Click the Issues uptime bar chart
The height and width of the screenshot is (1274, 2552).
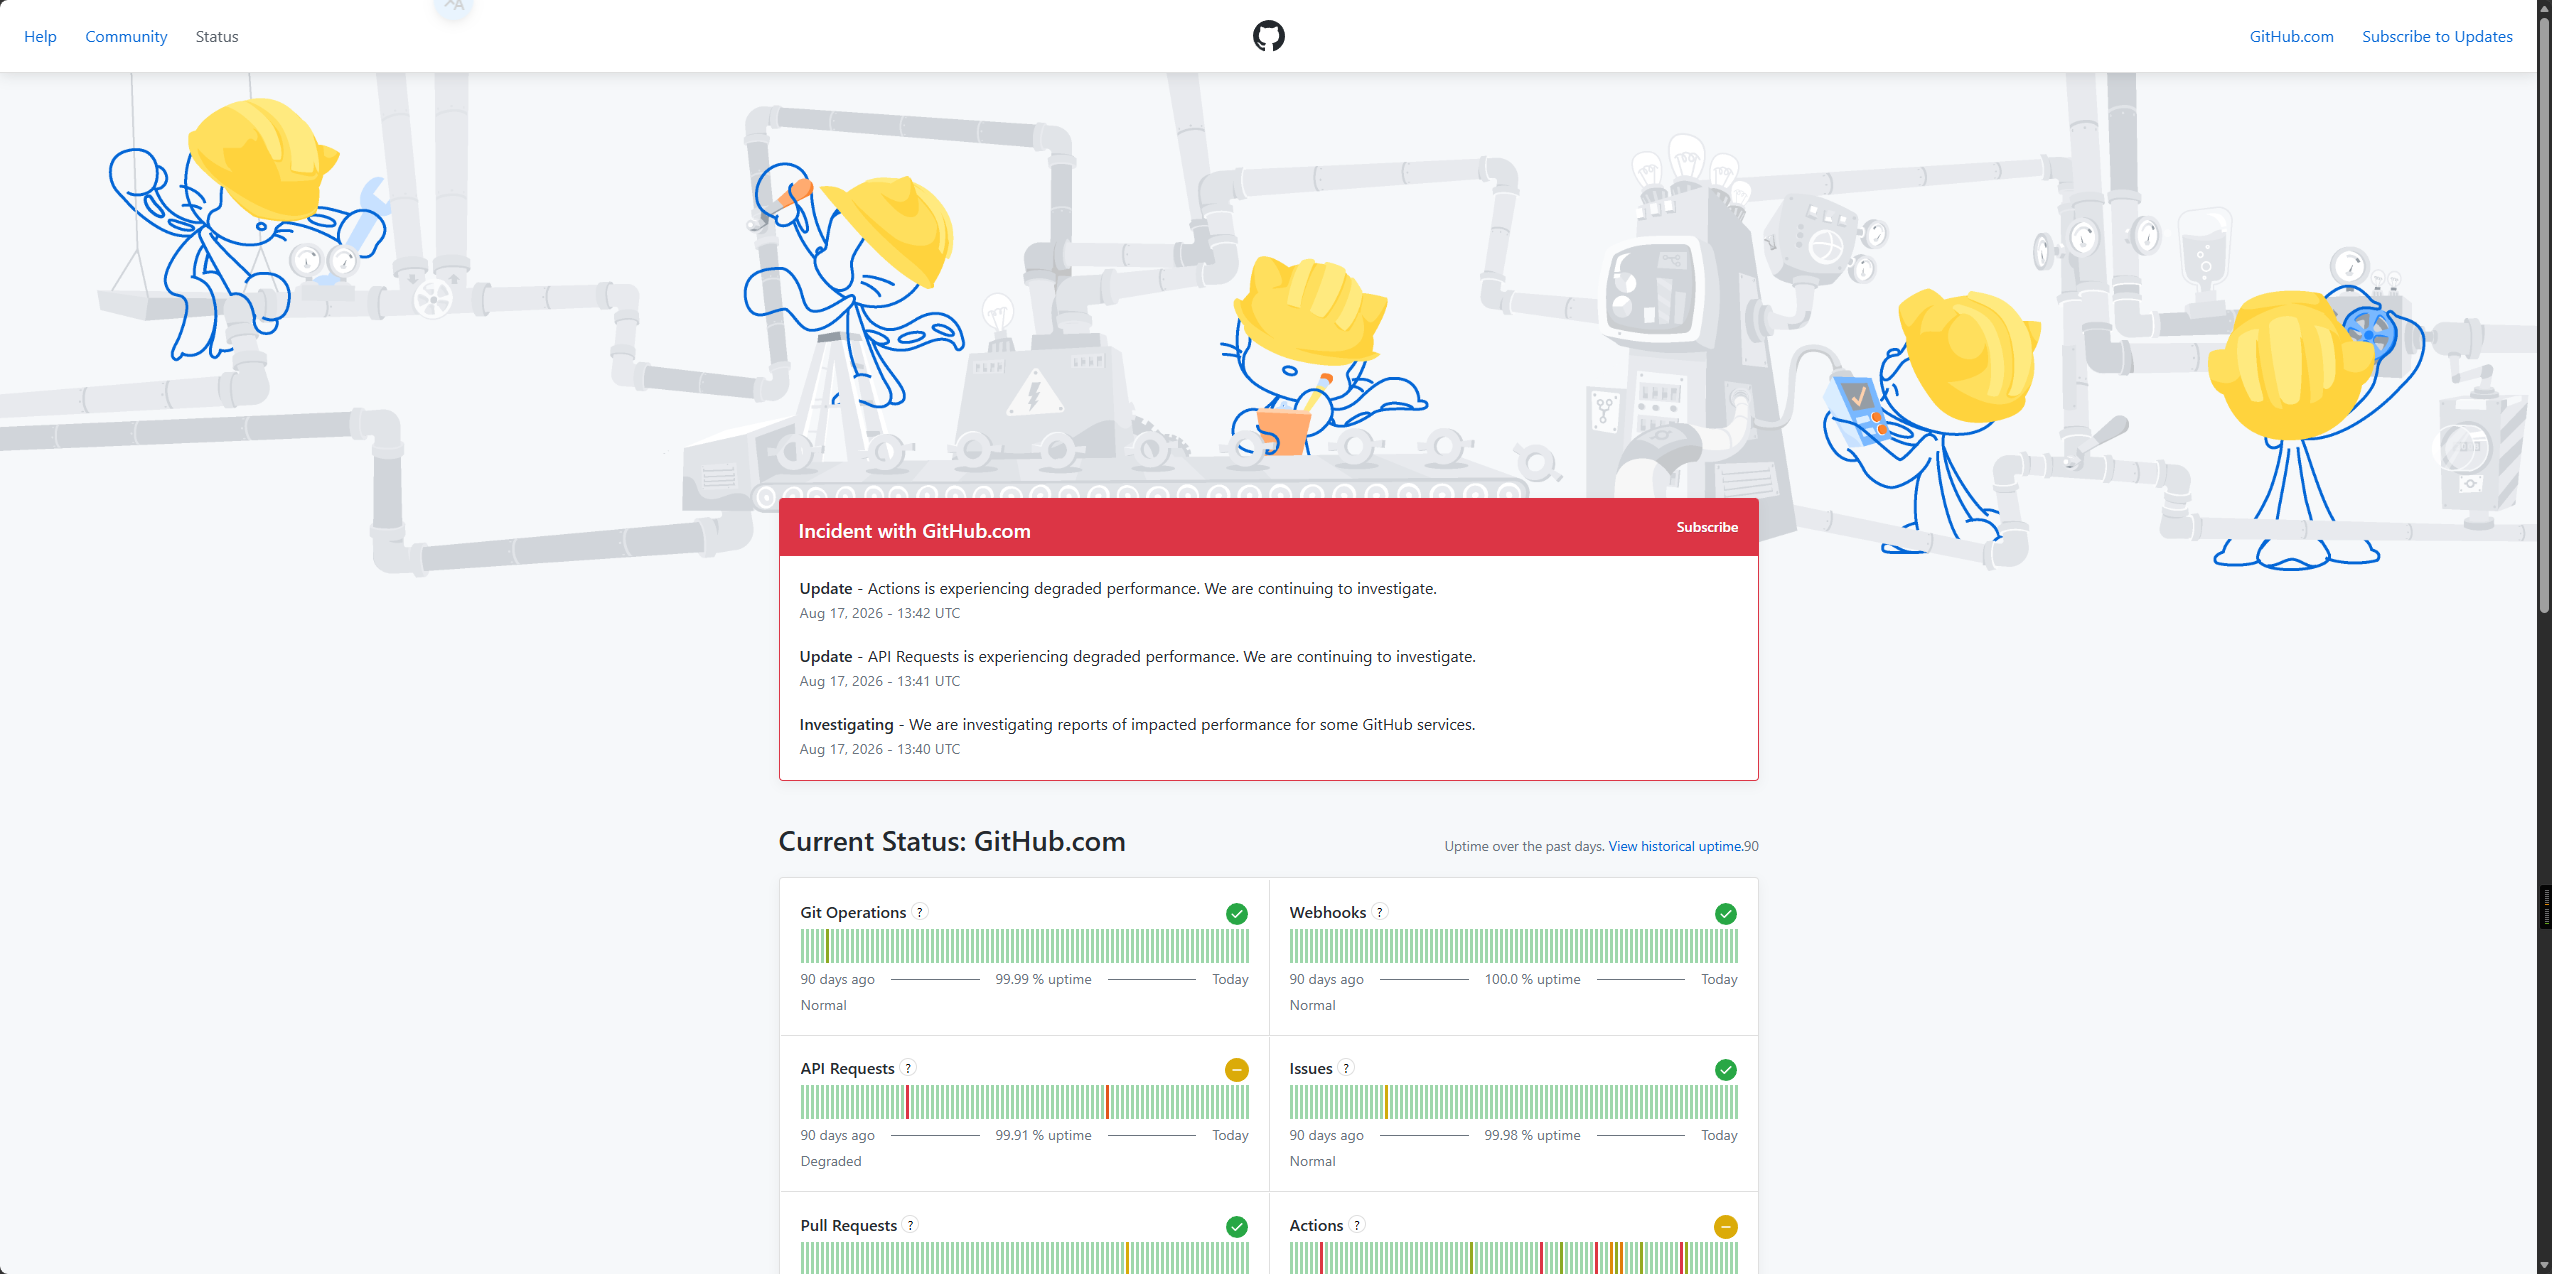(1513, 1102)
